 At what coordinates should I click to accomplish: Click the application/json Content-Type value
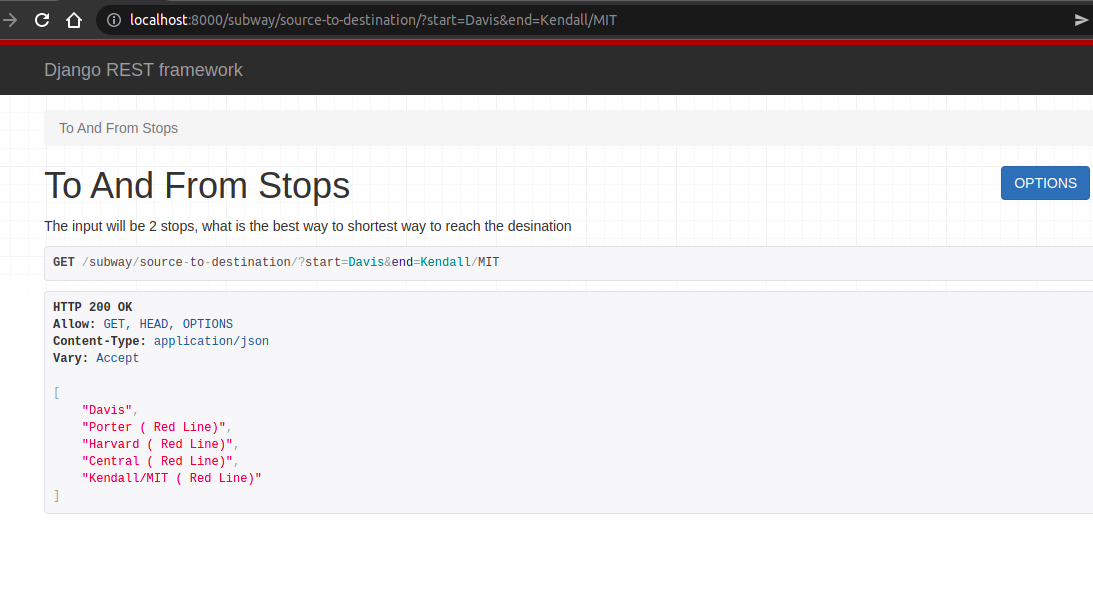(210, 340)
